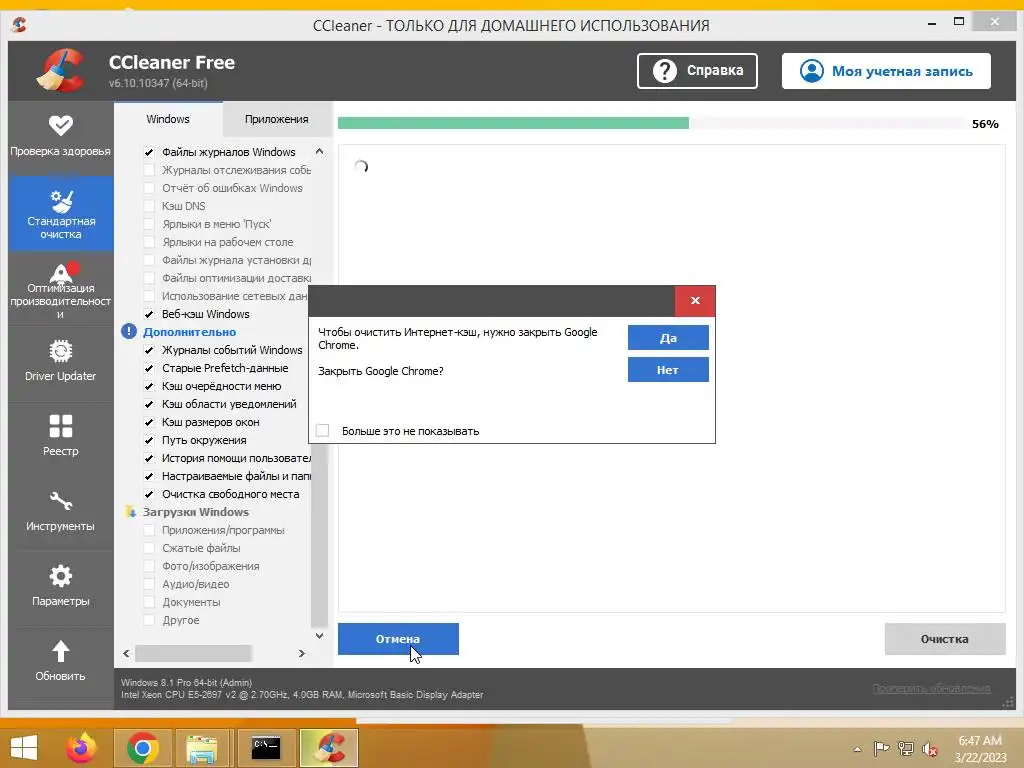Toggle 'Больше это не показывать' checkbox

[x=323, y=430]
